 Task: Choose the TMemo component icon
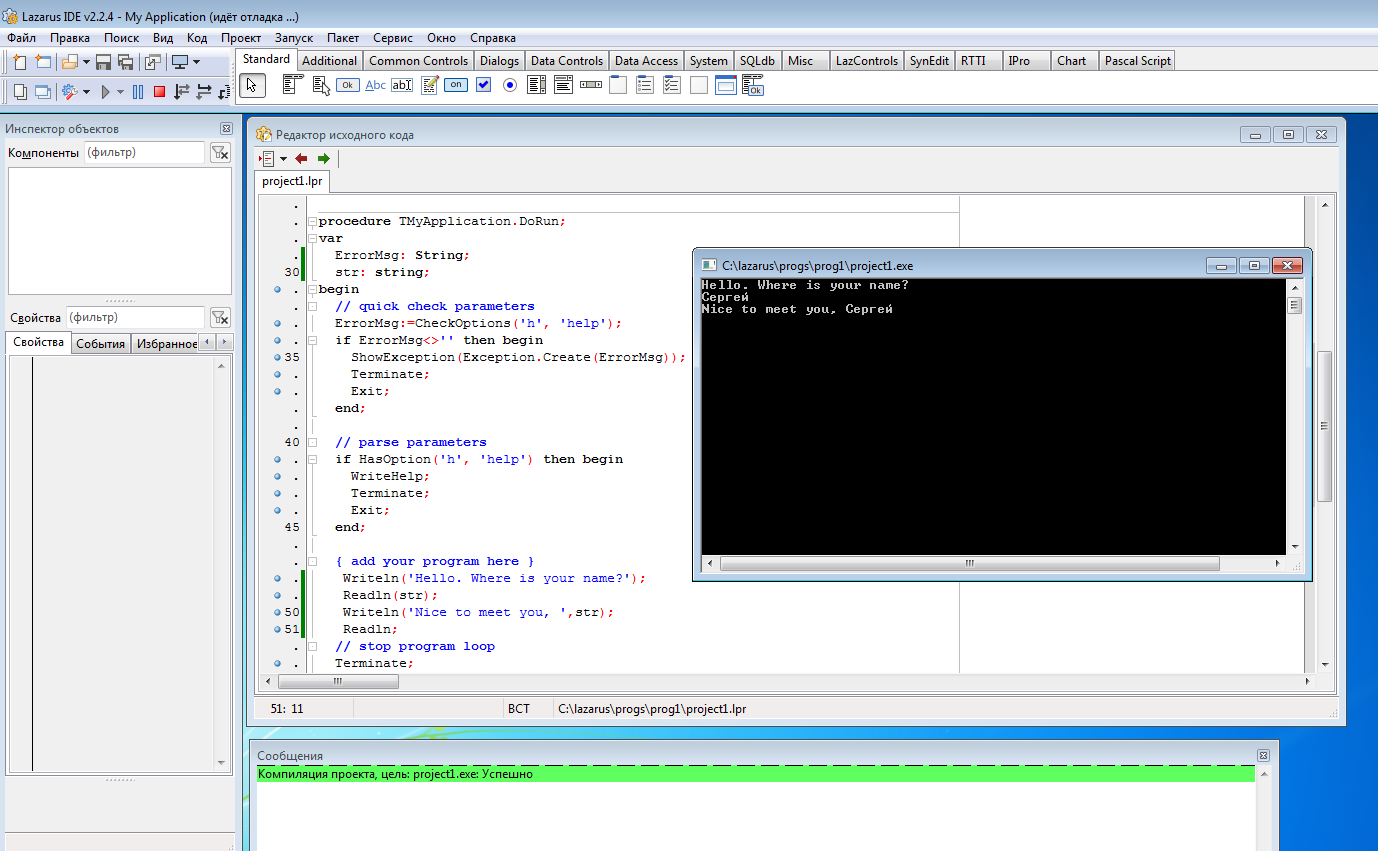(x=429, y=86)
